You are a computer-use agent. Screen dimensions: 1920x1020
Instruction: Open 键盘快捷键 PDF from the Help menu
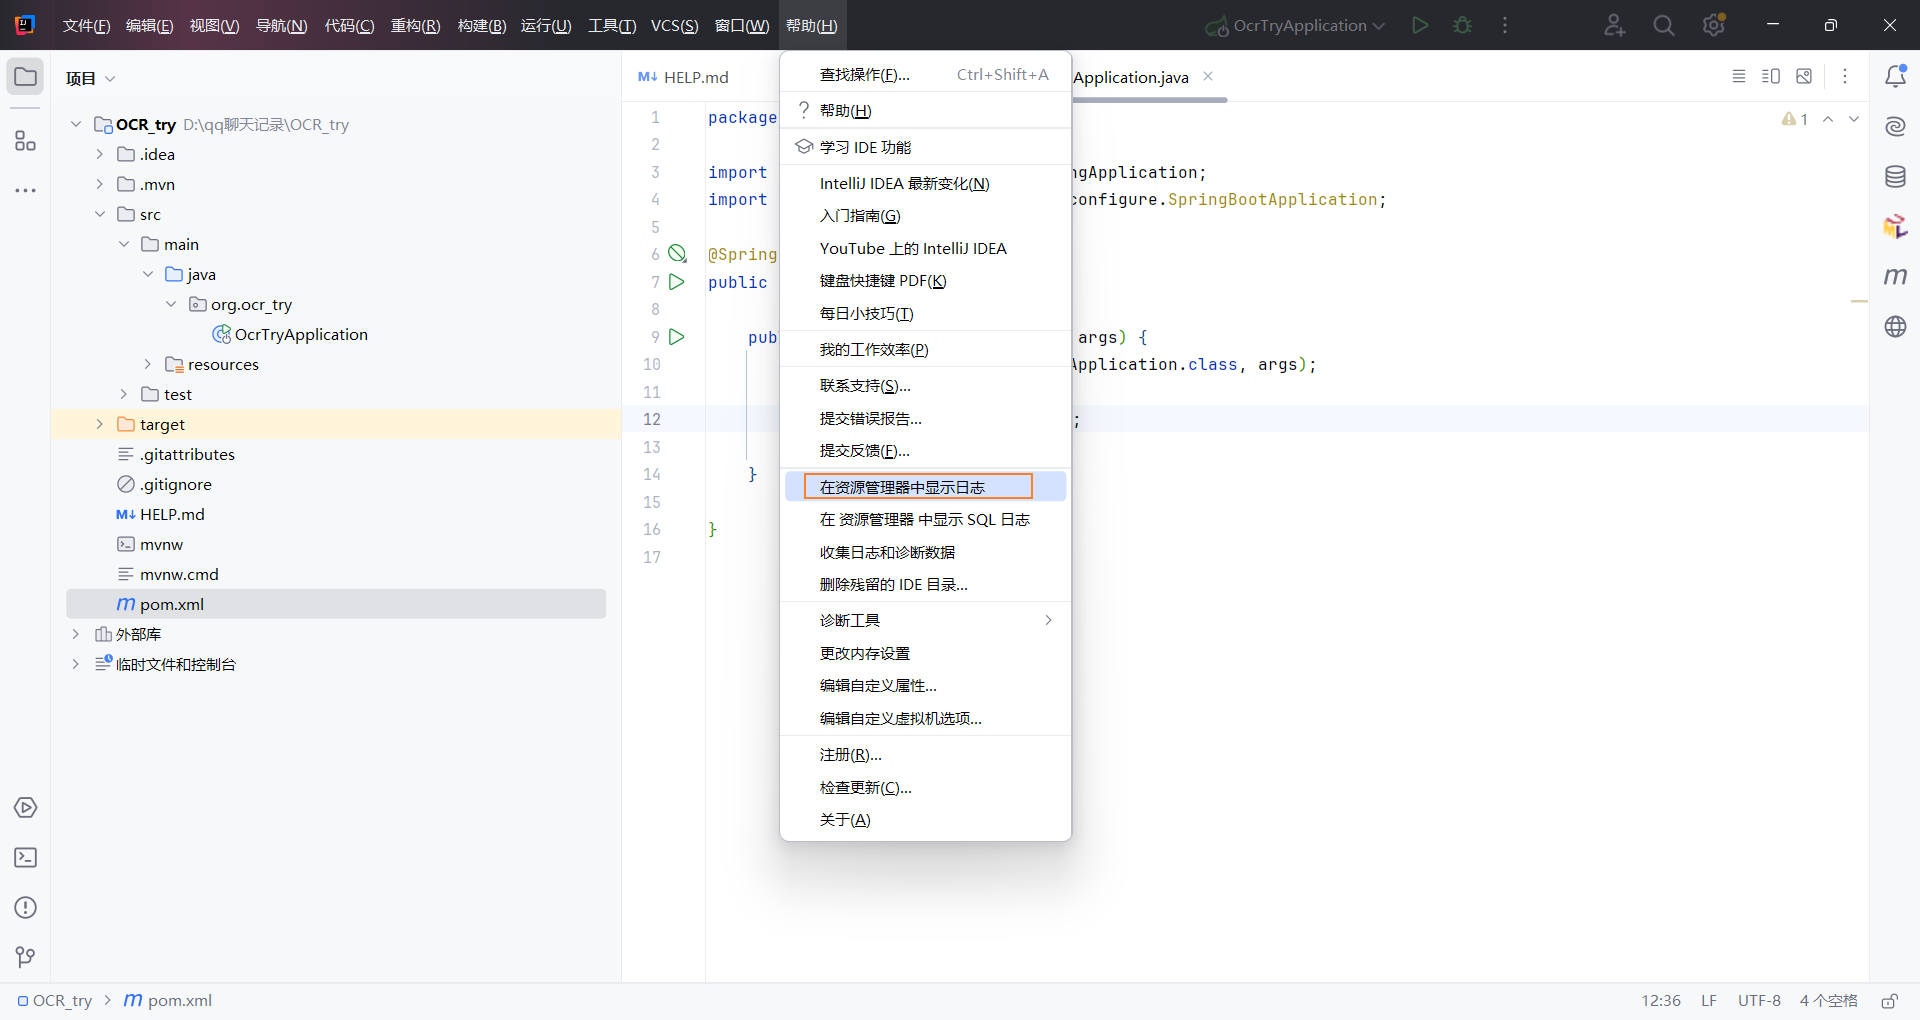(x=881, y=281)
